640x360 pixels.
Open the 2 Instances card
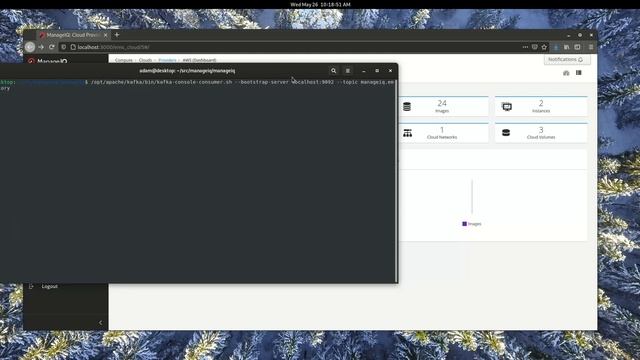541,106
